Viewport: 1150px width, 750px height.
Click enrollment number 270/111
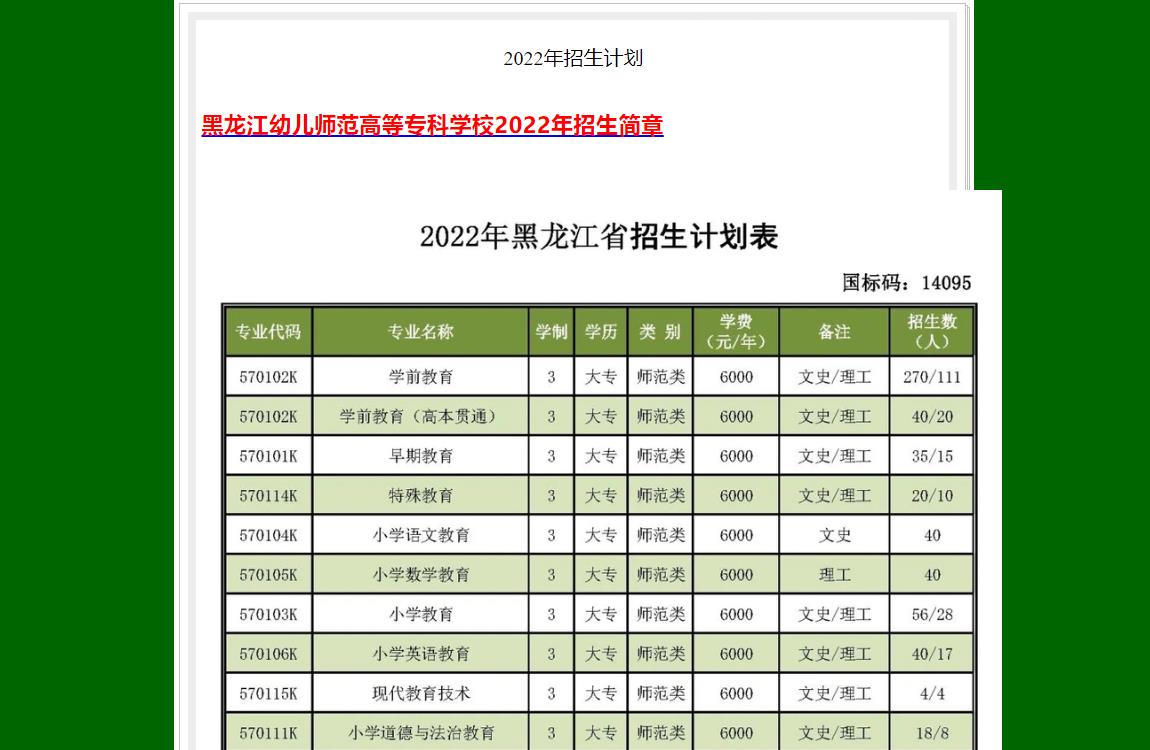pyautogui.click(x=932, y=377)
